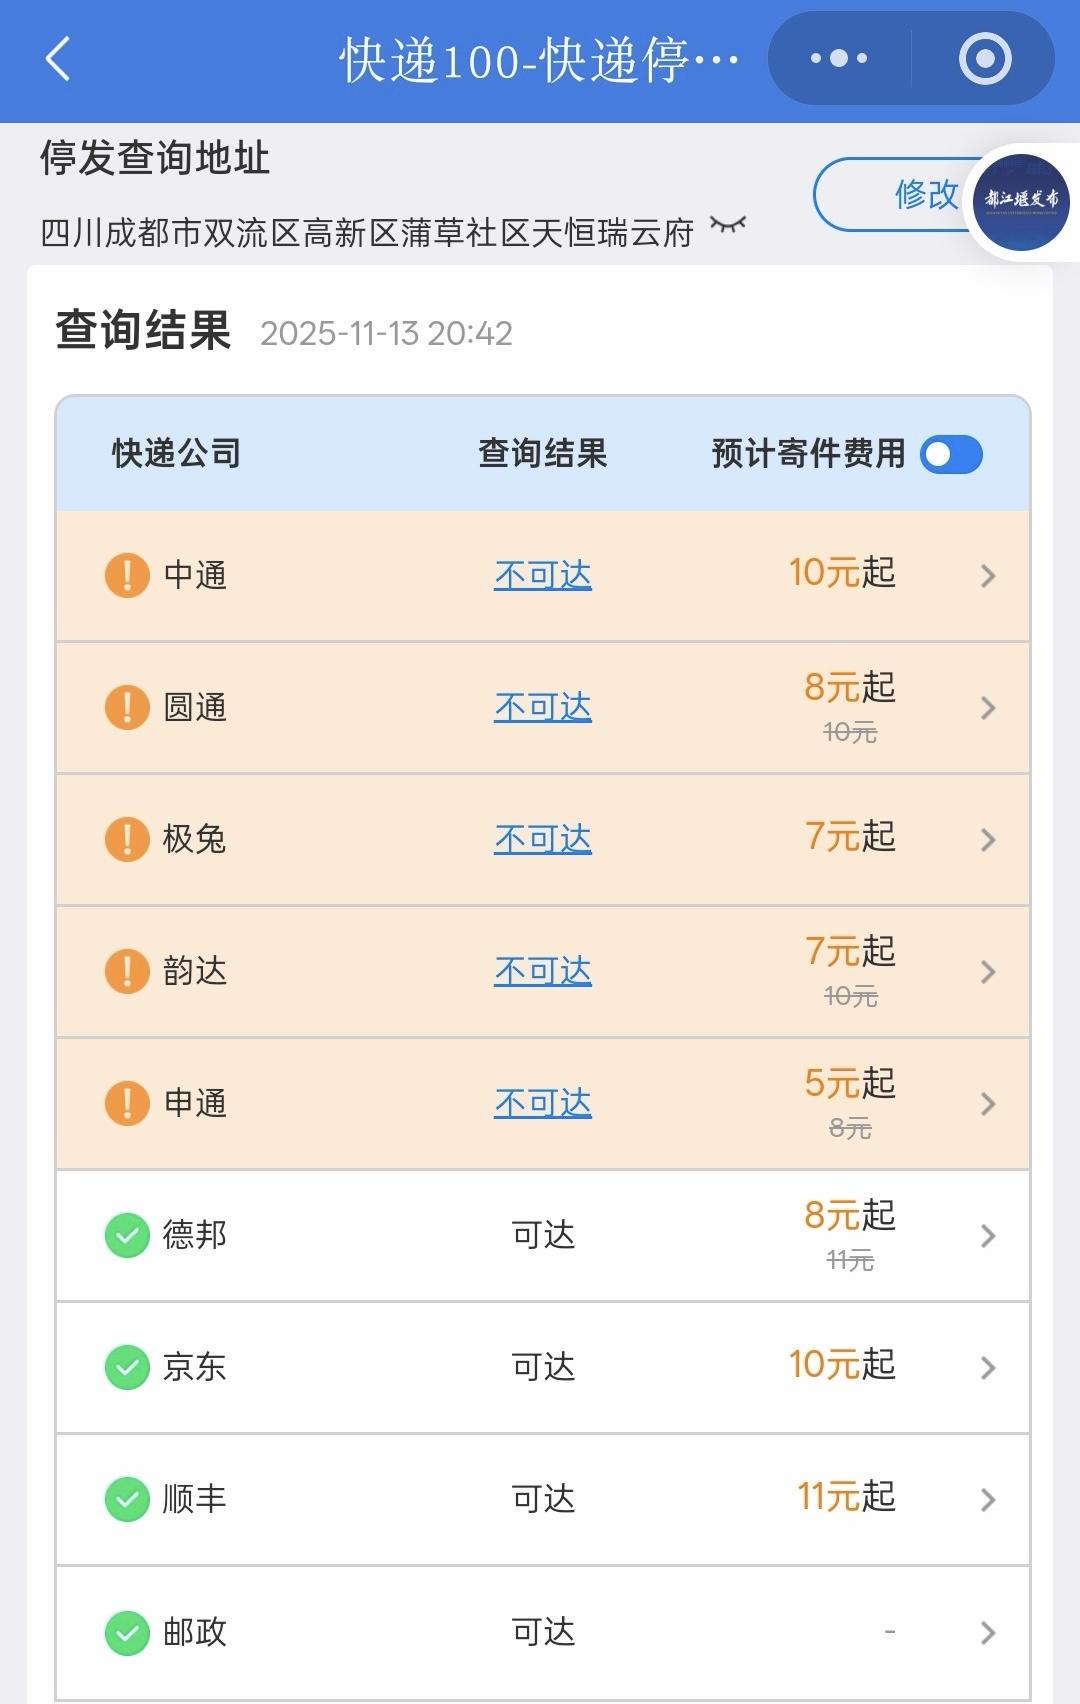Expand the 韵达 row arrow

click(x=988, y=972)
